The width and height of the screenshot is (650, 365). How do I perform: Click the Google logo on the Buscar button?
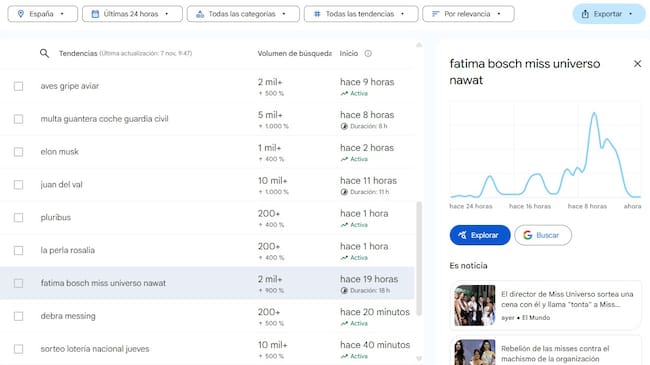click(527, 235)
